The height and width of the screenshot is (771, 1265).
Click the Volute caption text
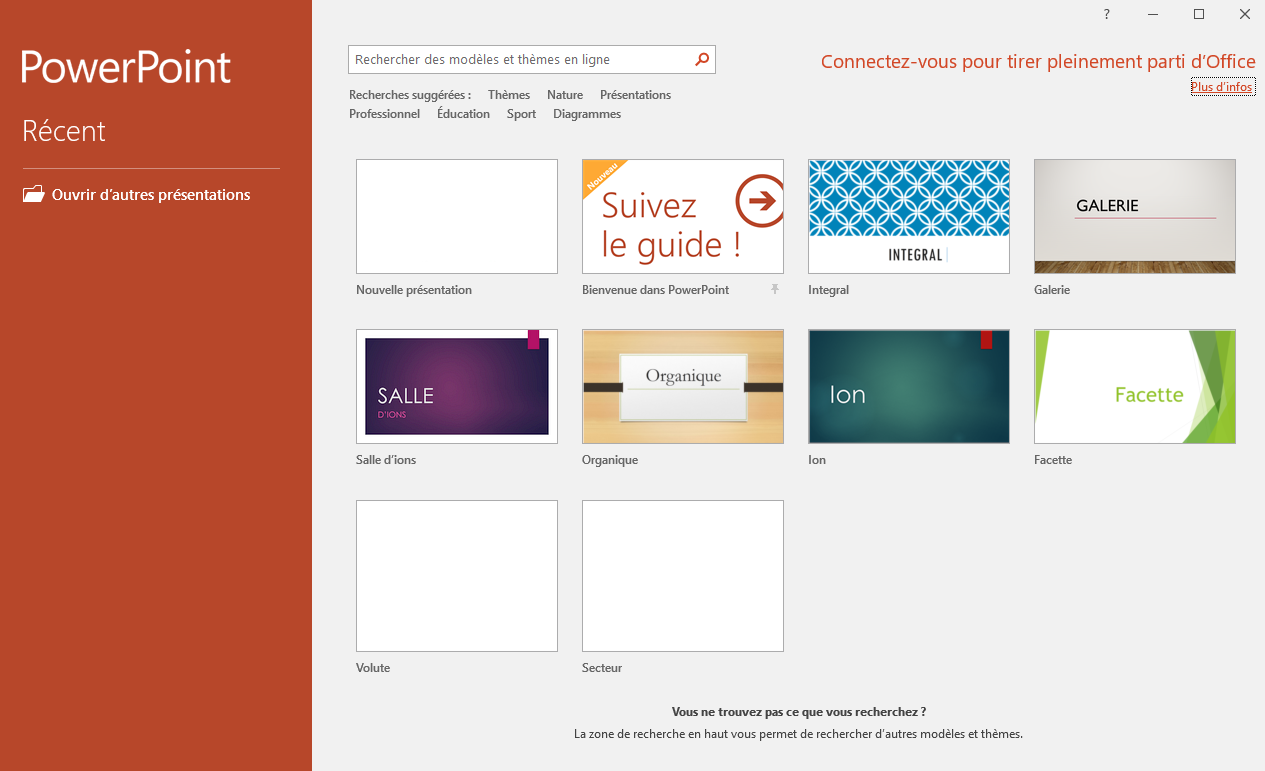coord(373,668)
